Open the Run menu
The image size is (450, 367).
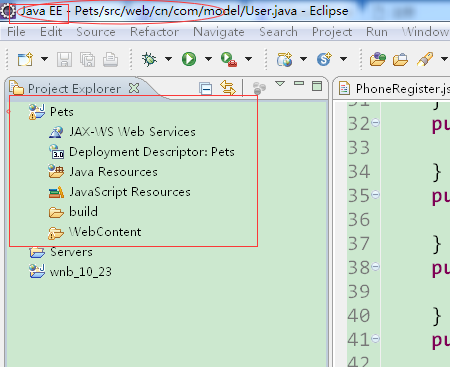tap(377, 32)
